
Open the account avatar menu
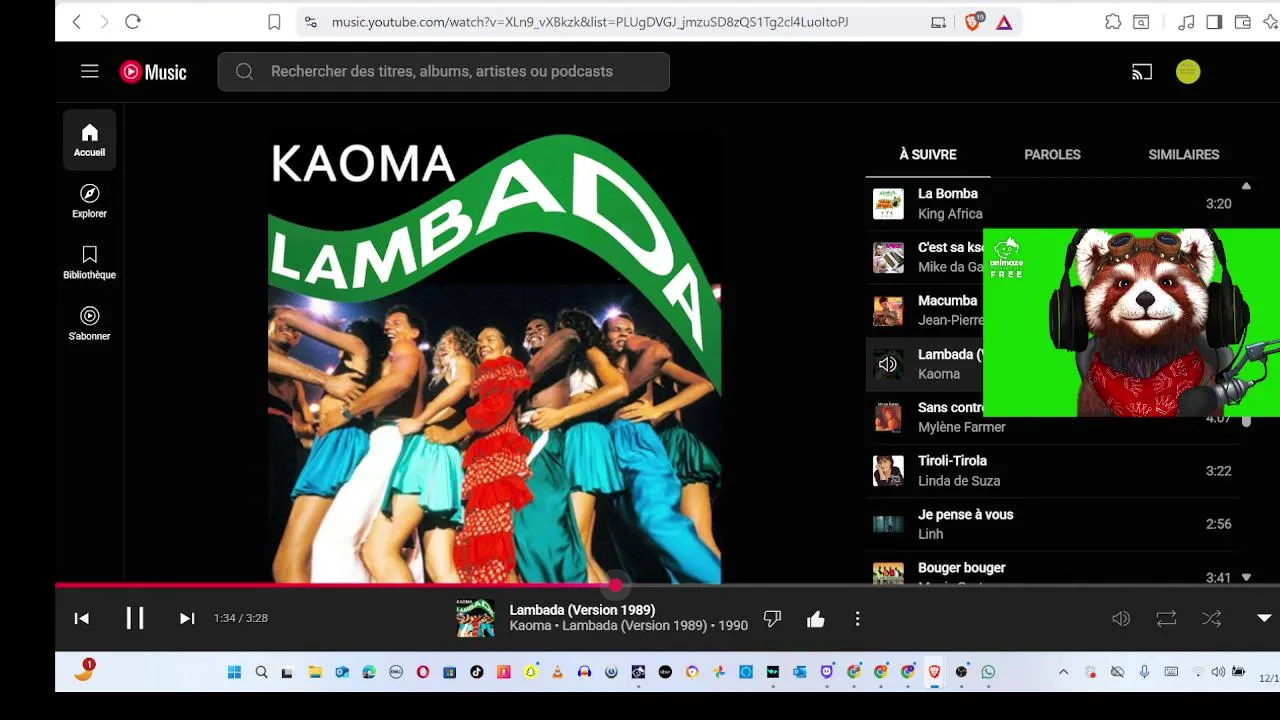tap(1188, 71)
